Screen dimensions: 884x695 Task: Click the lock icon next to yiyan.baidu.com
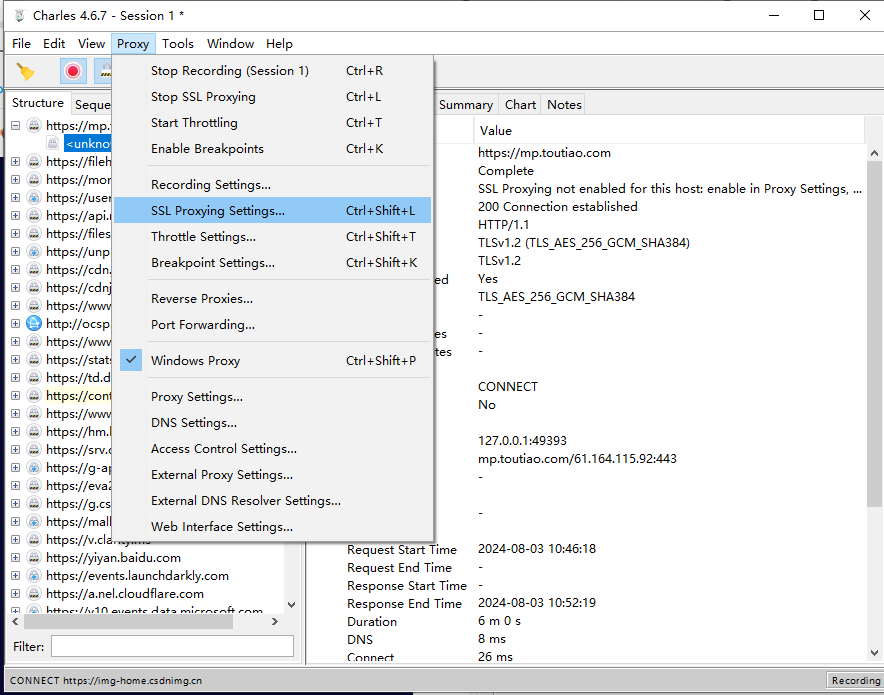tap(33, 557)
